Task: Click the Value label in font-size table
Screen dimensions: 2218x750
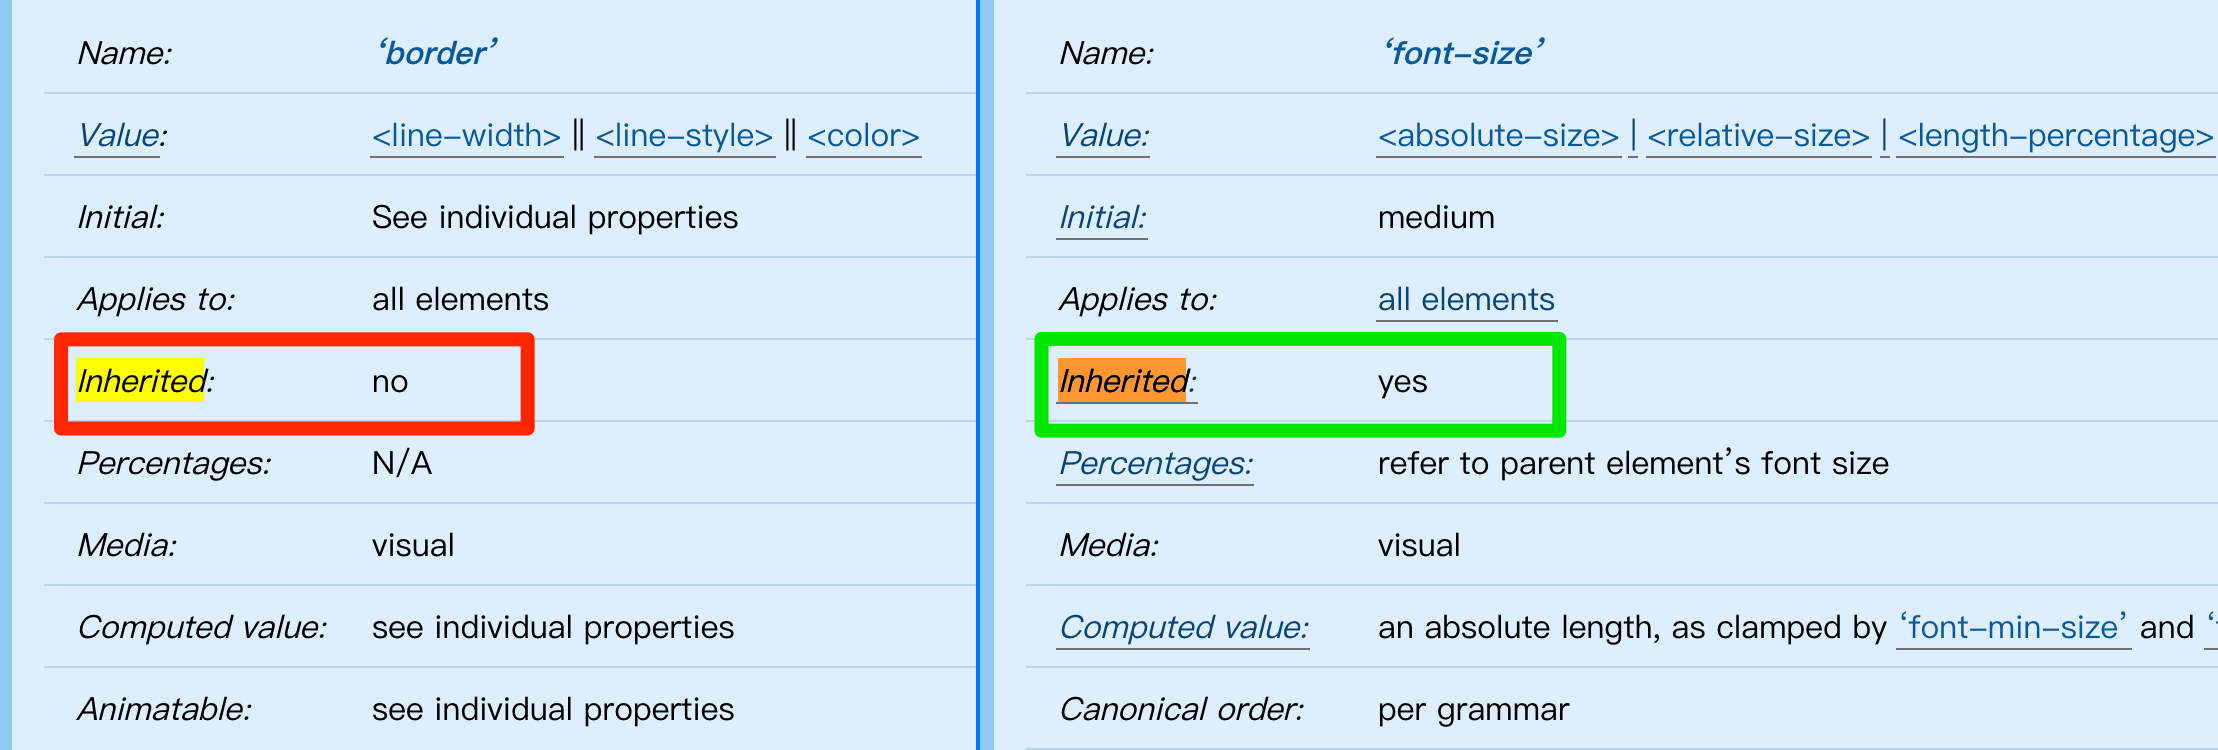Action: pyautogui.click(x=1104, y=135)
